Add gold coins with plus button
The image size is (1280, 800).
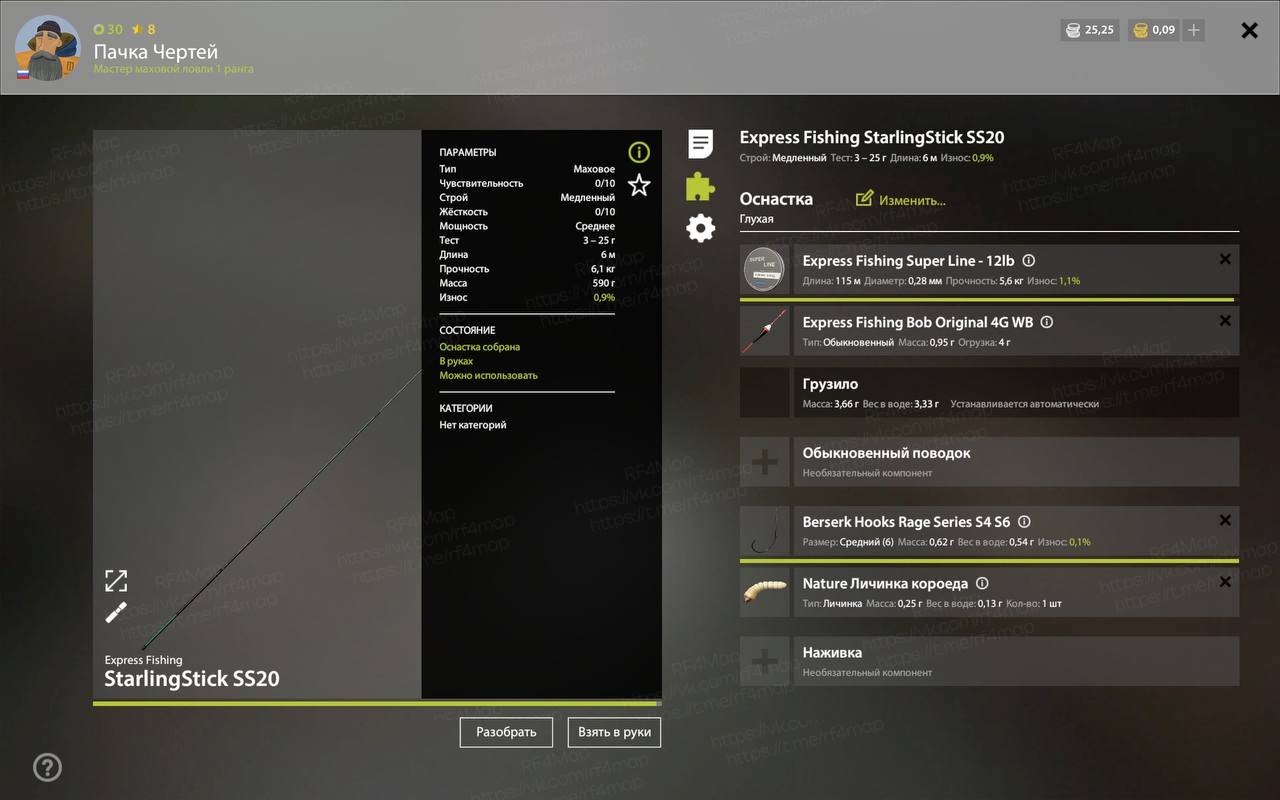click(x=1193, y=30)
